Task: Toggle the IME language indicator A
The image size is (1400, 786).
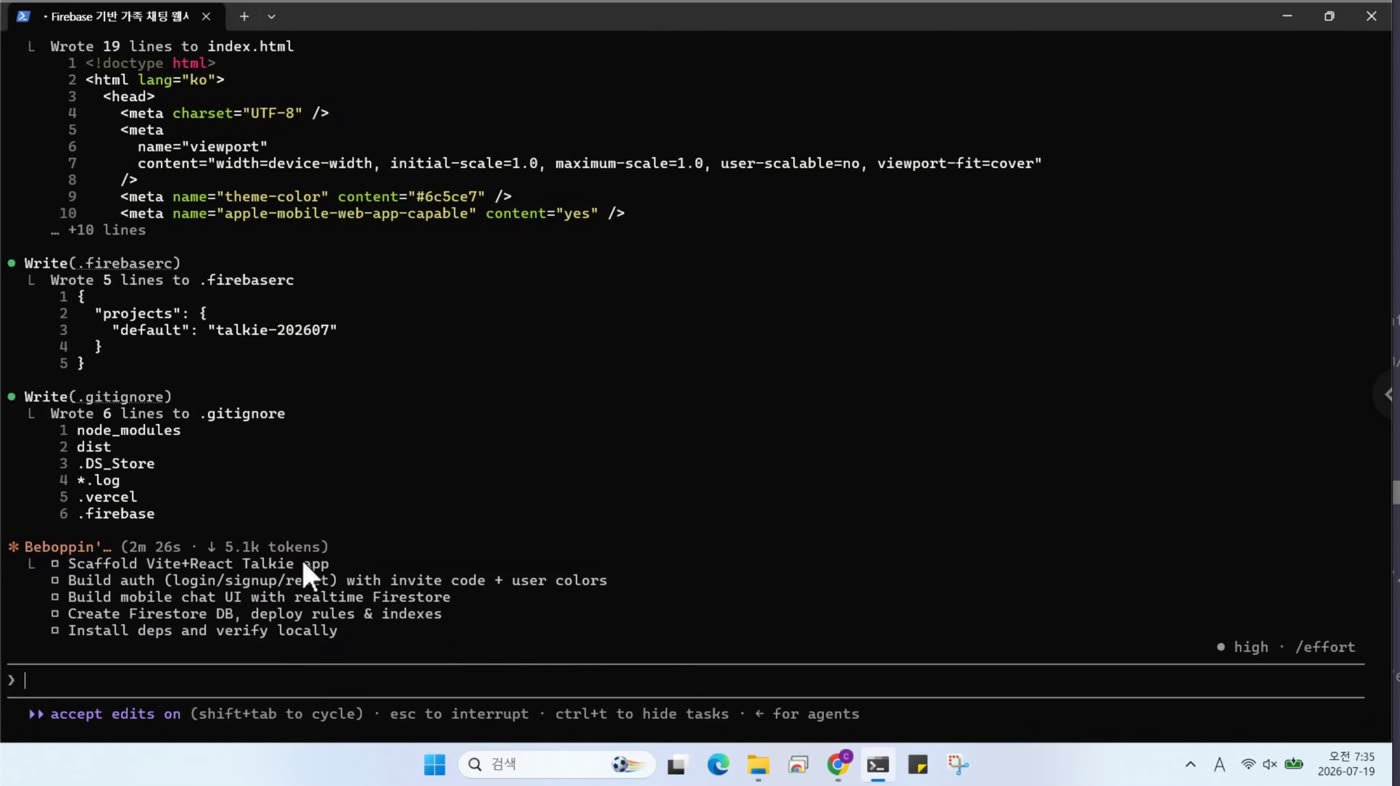Action: [1219, 765]
